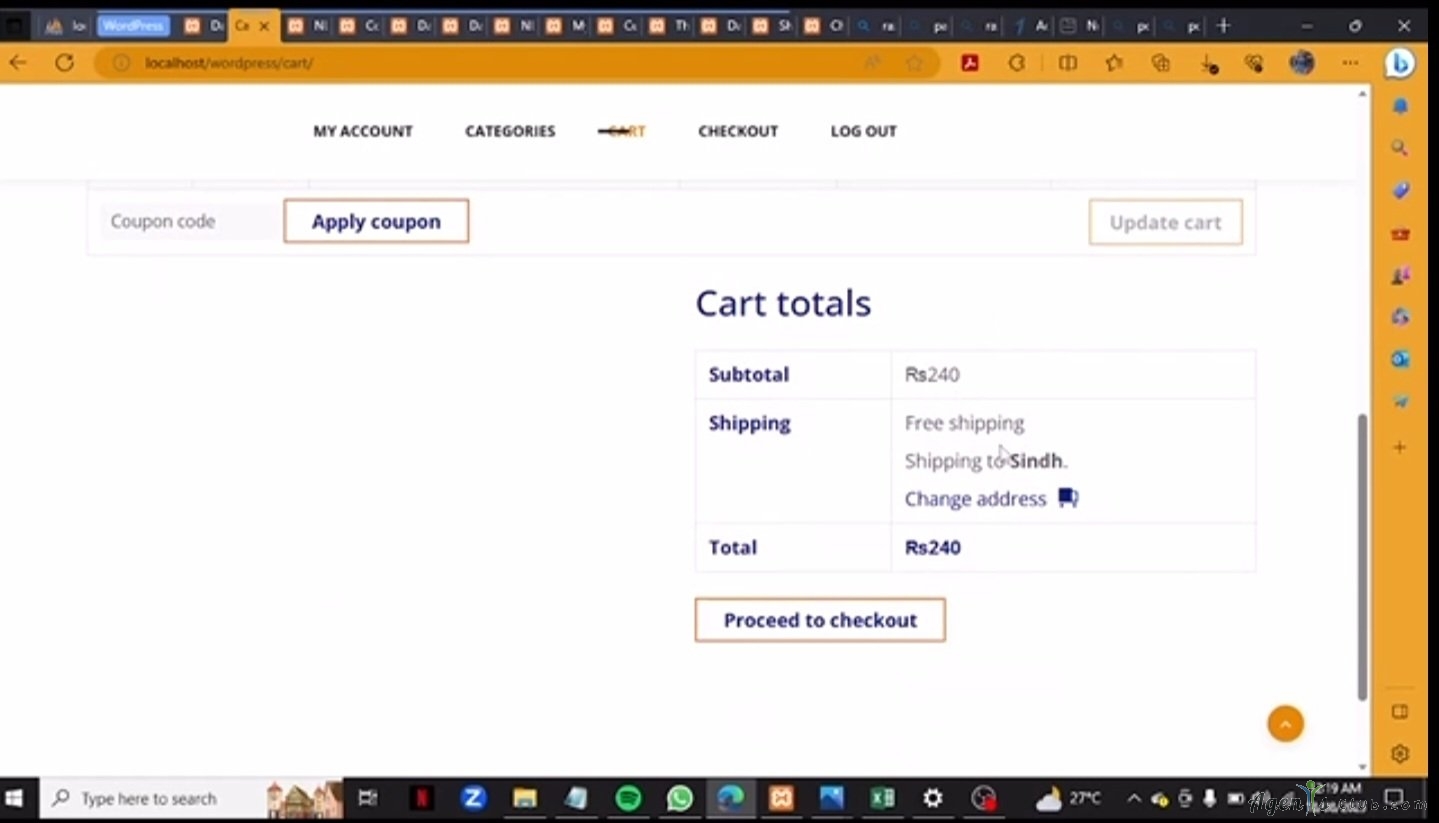Open the Adobe Acrobat PDF extension icon
Screen dimensions: 1439x823
coord(969,63)
